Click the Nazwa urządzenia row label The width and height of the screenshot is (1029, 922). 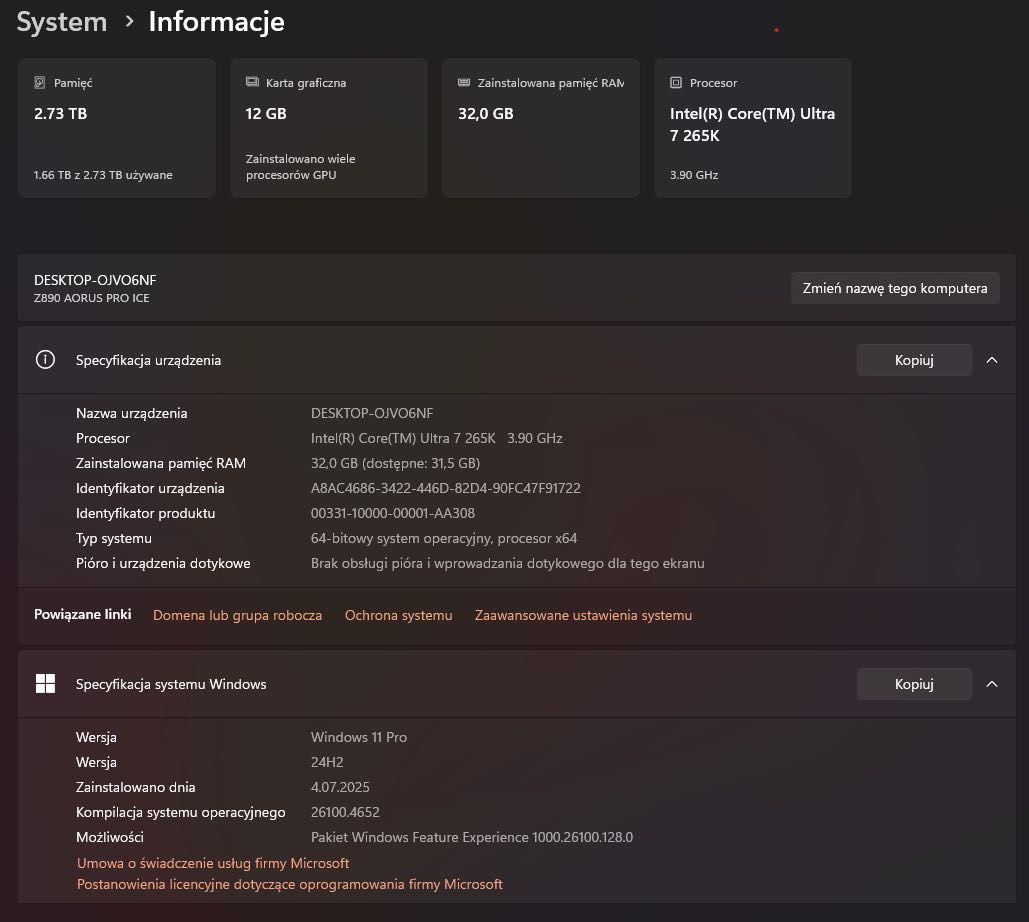point(131,413)
